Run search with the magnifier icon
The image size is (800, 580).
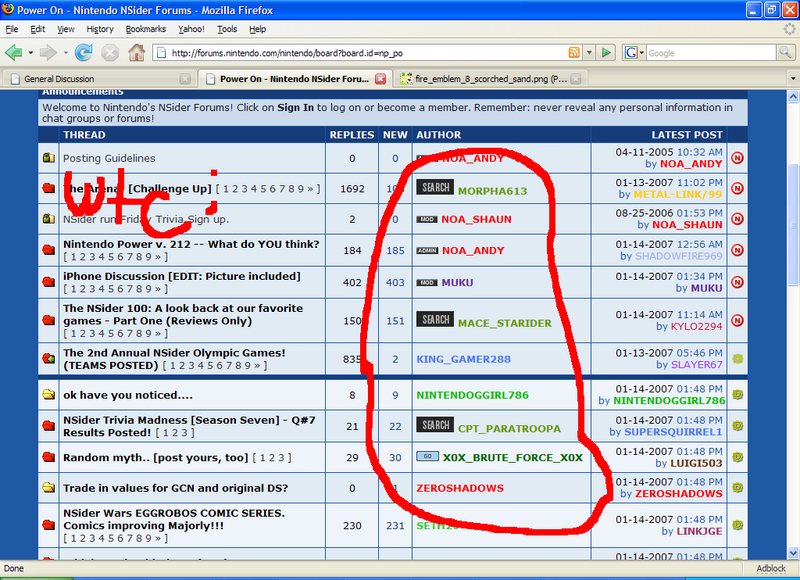[x=785, y=52]
